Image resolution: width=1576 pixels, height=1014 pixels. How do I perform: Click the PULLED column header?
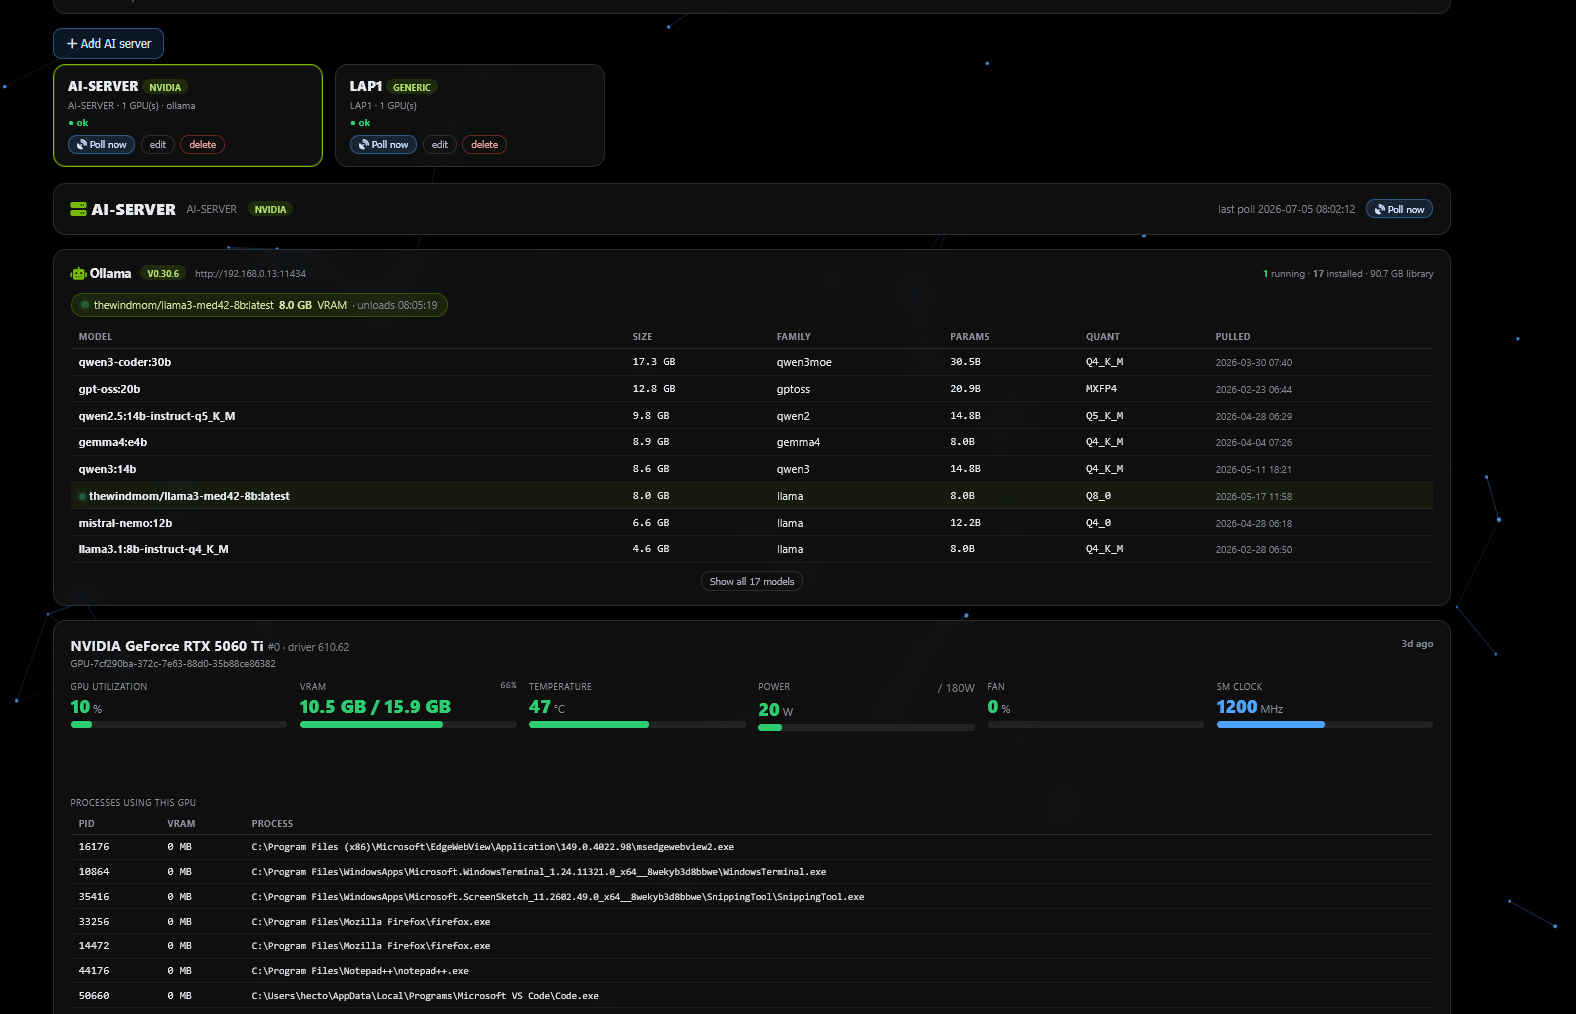[x=1233, y=337]
